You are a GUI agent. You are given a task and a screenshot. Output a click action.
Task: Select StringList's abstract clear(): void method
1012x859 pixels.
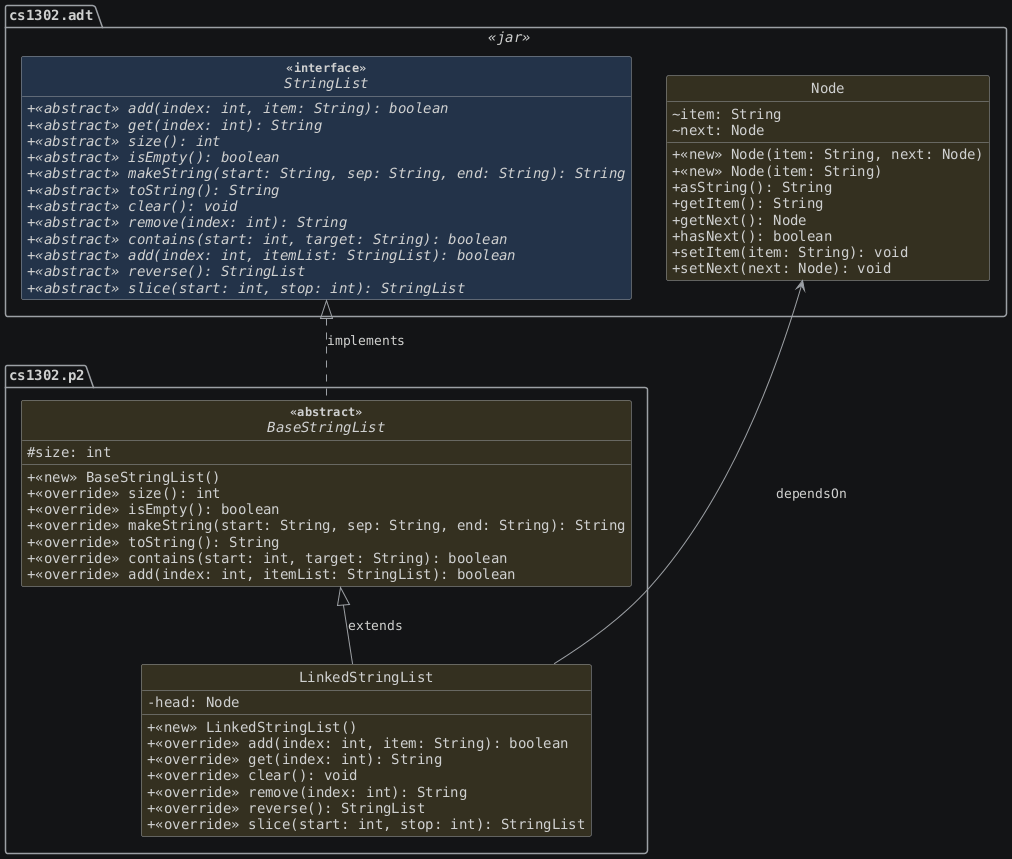pyautogui.click(x=132, y=207)
